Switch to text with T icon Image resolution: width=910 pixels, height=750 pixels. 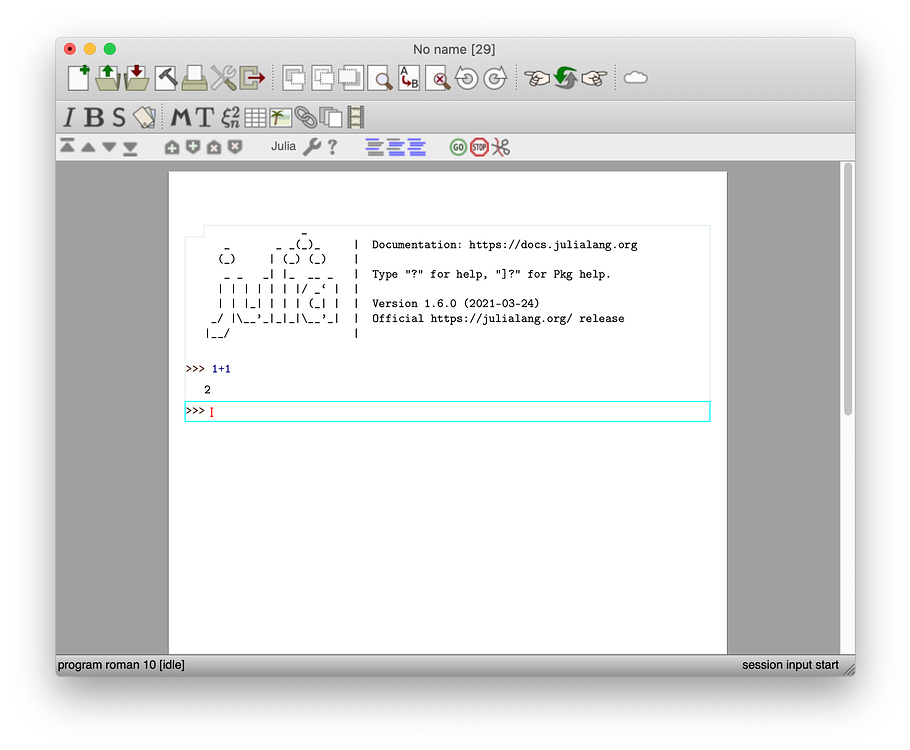click(x=204, y=117)
